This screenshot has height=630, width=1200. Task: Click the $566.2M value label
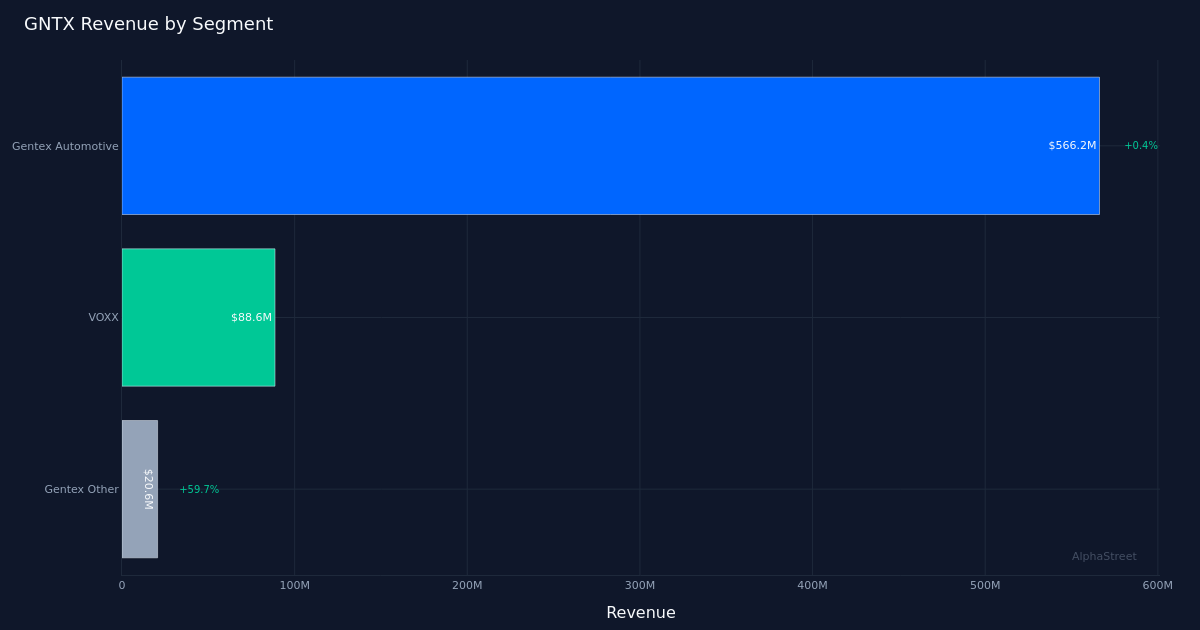(1072, 146)
